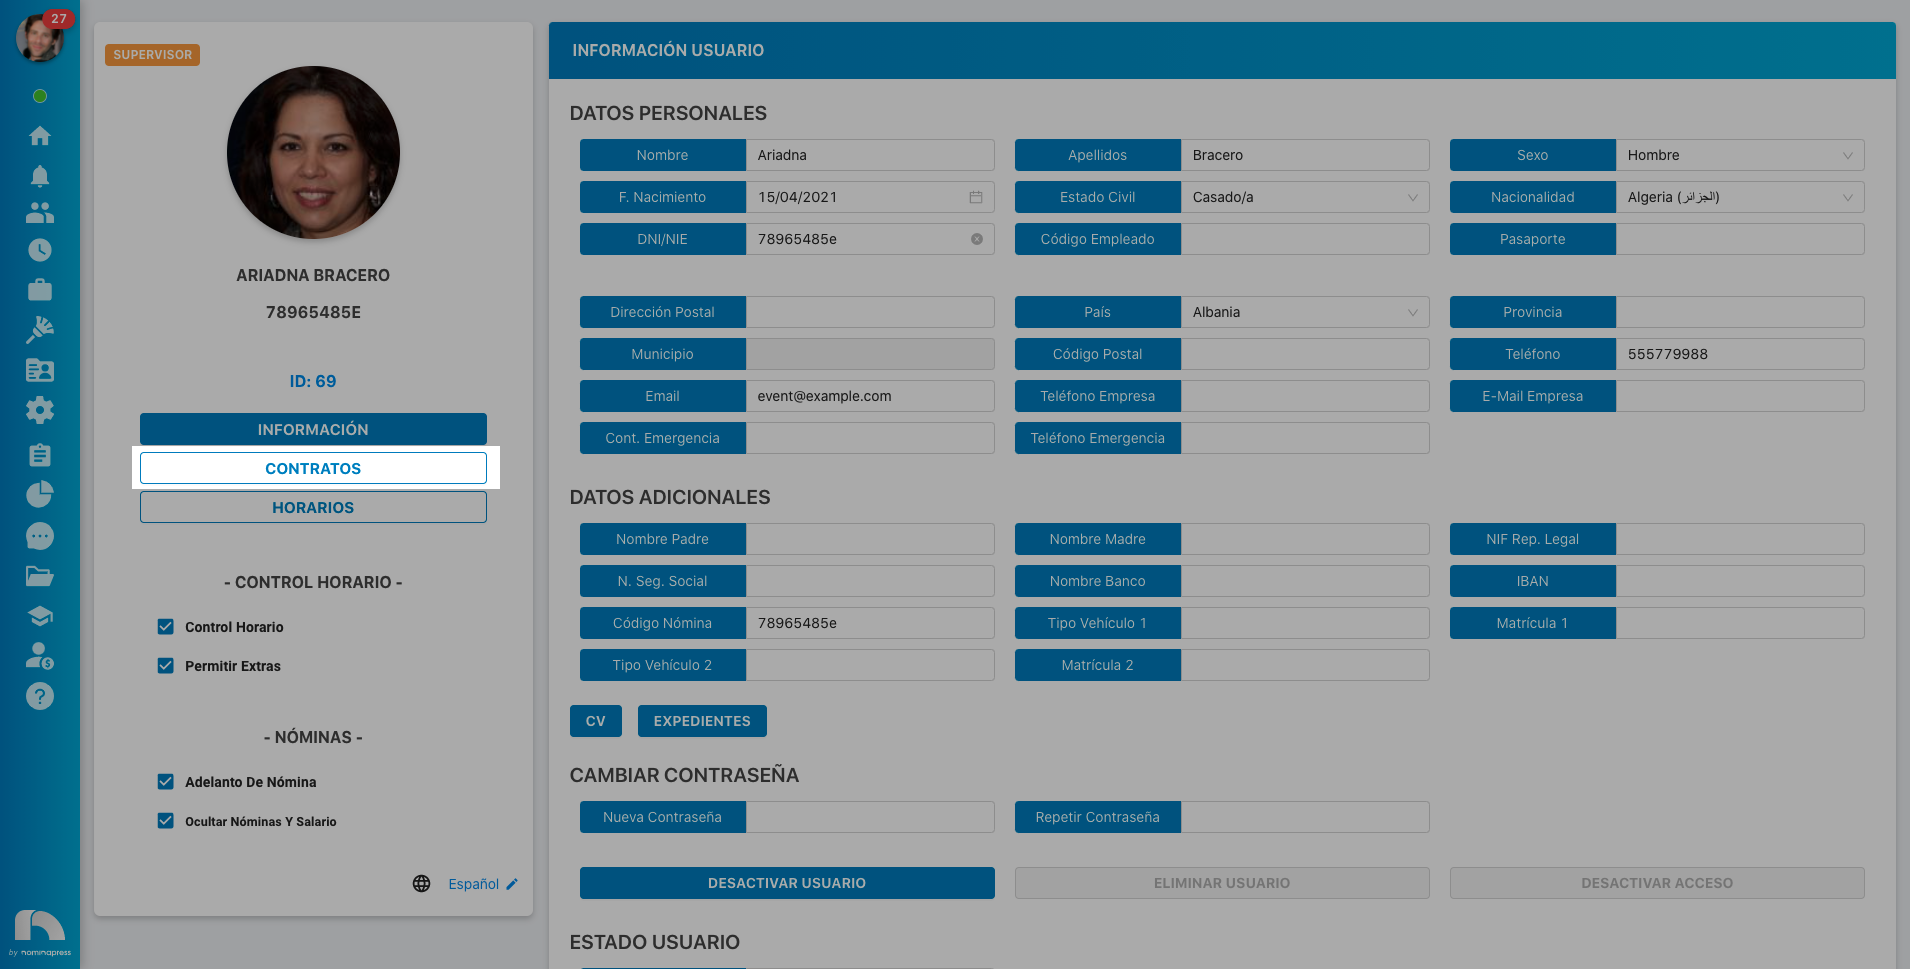Open the help question mark icon
1910x969 pixels.
(x=40, y=696)
